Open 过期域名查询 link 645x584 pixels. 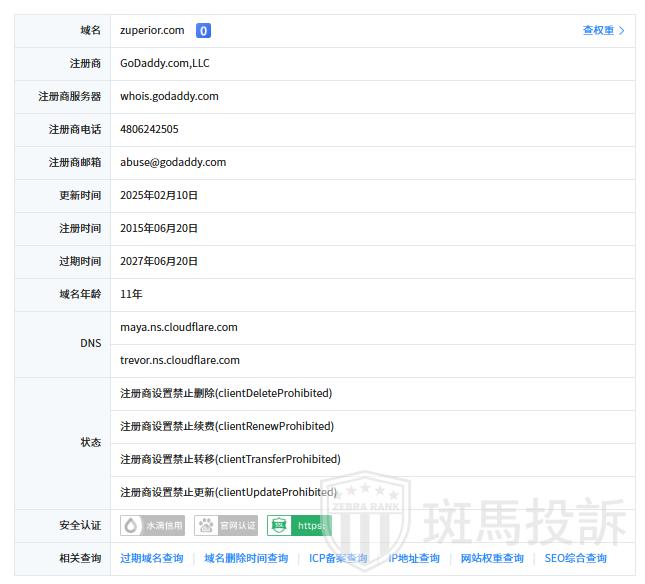tap(152, 558)
